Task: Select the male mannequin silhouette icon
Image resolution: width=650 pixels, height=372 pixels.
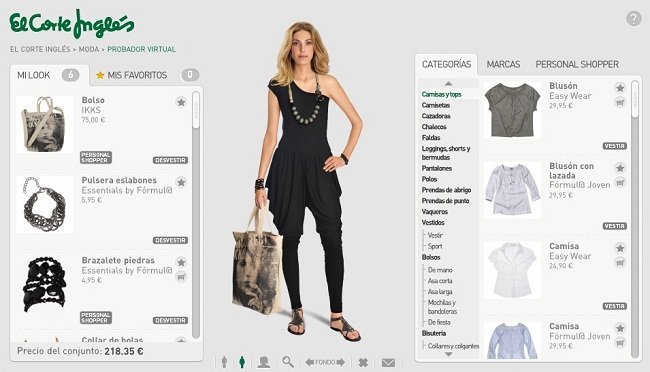Action: 224,362
